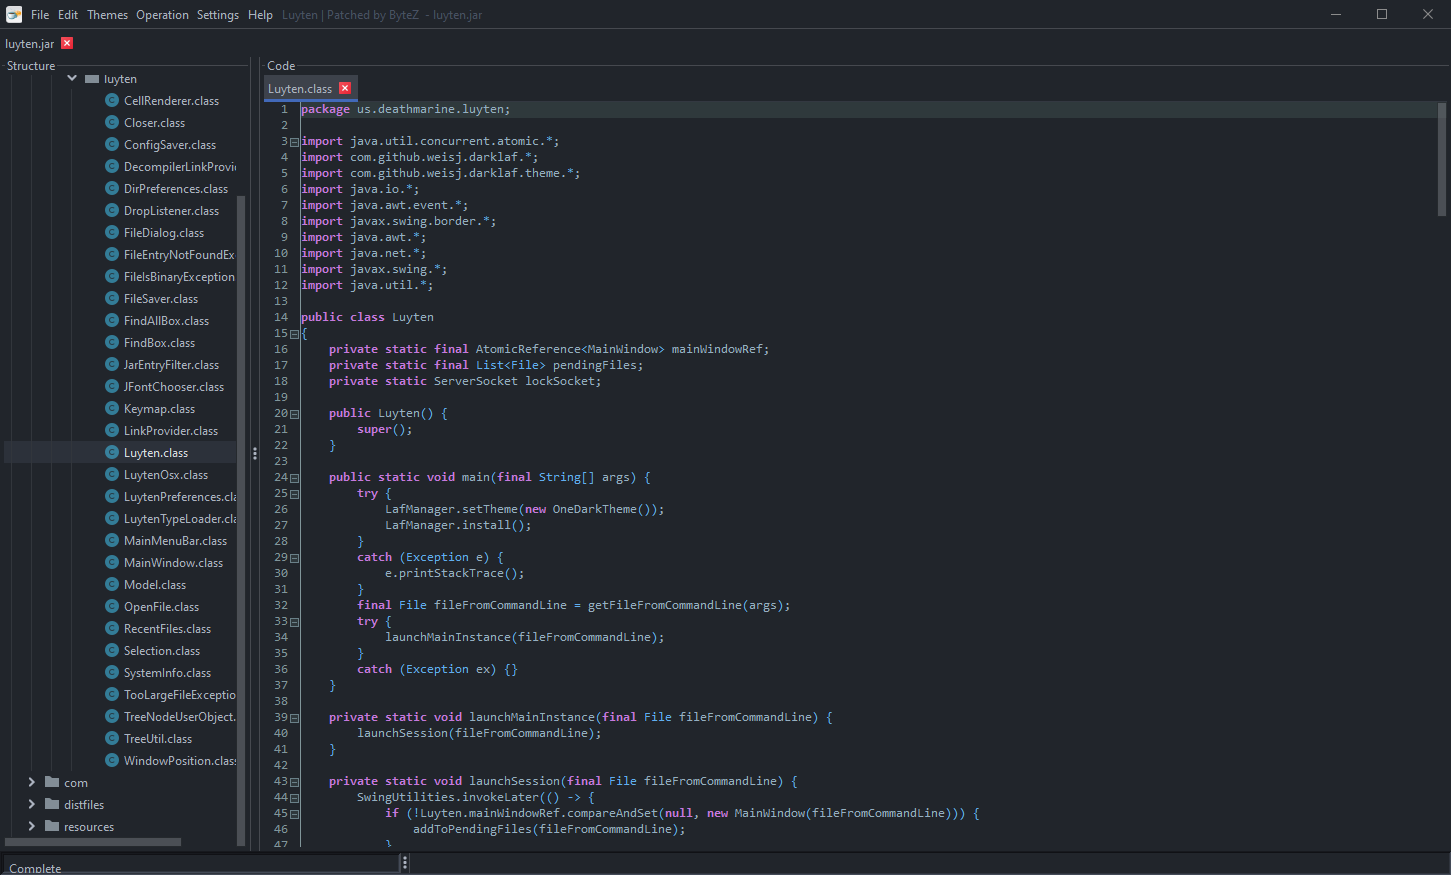The image size is (1451, 875).
Task: Close the luyten.jar file tab
Action: [67, 43]
